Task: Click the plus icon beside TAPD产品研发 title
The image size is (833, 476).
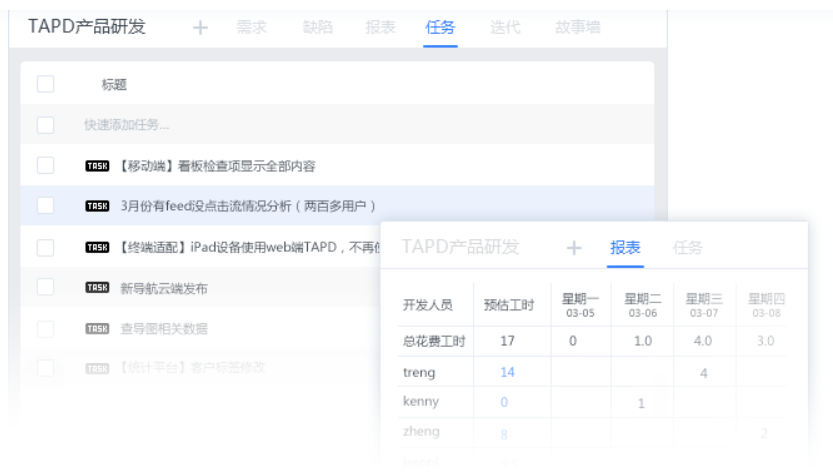Action: click(200, 28)
